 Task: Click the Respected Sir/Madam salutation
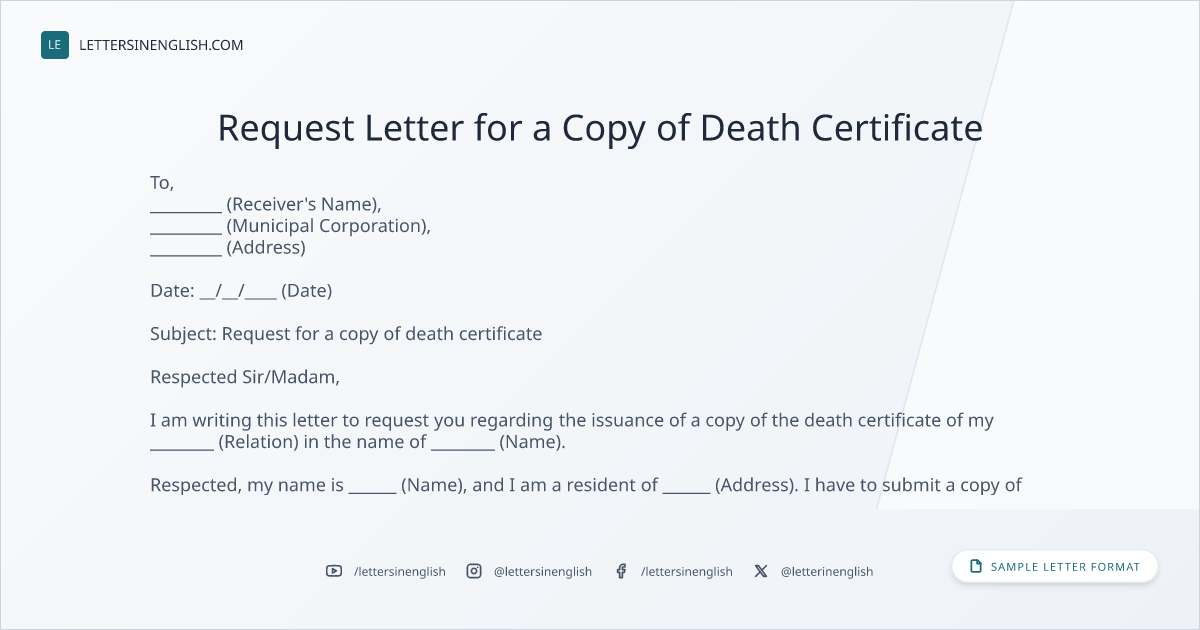point(245,377)
